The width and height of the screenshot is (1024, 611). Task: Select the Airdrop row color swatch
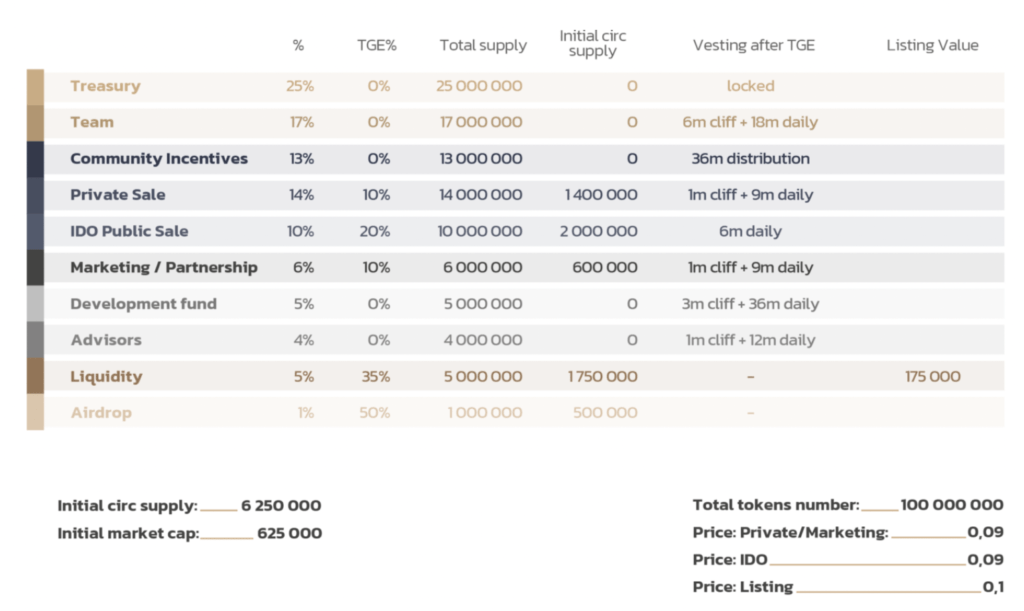35,413
